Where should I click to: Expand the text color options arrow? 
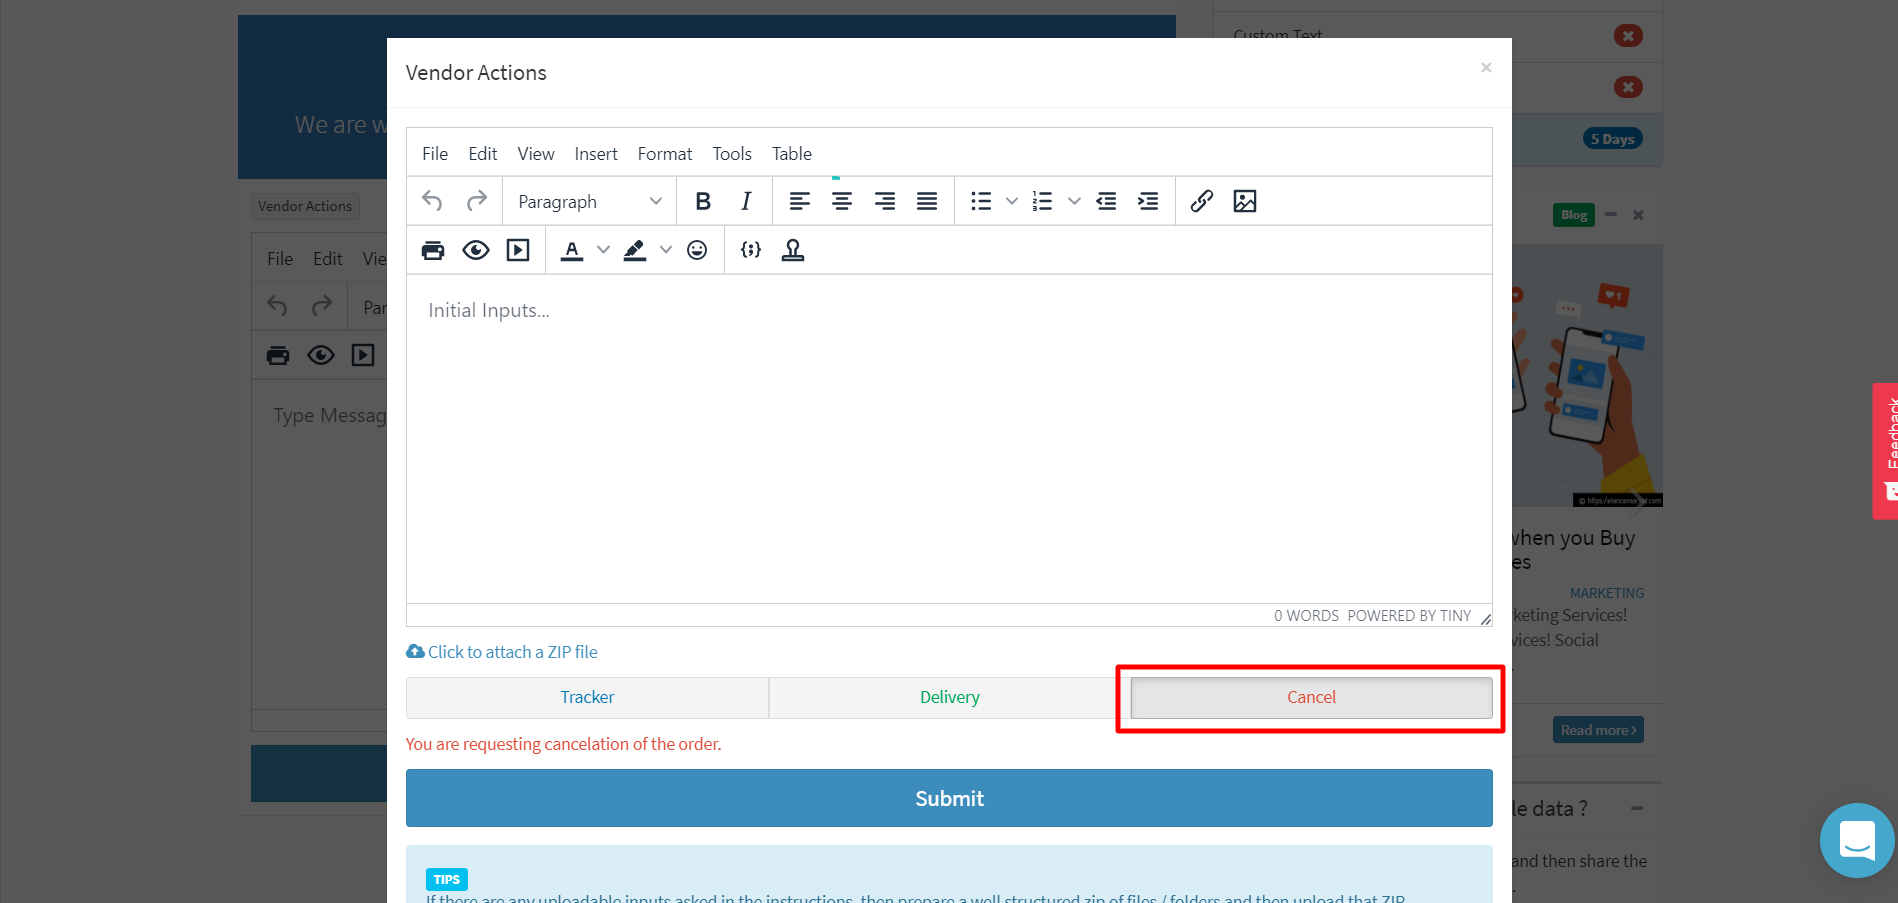603,250
